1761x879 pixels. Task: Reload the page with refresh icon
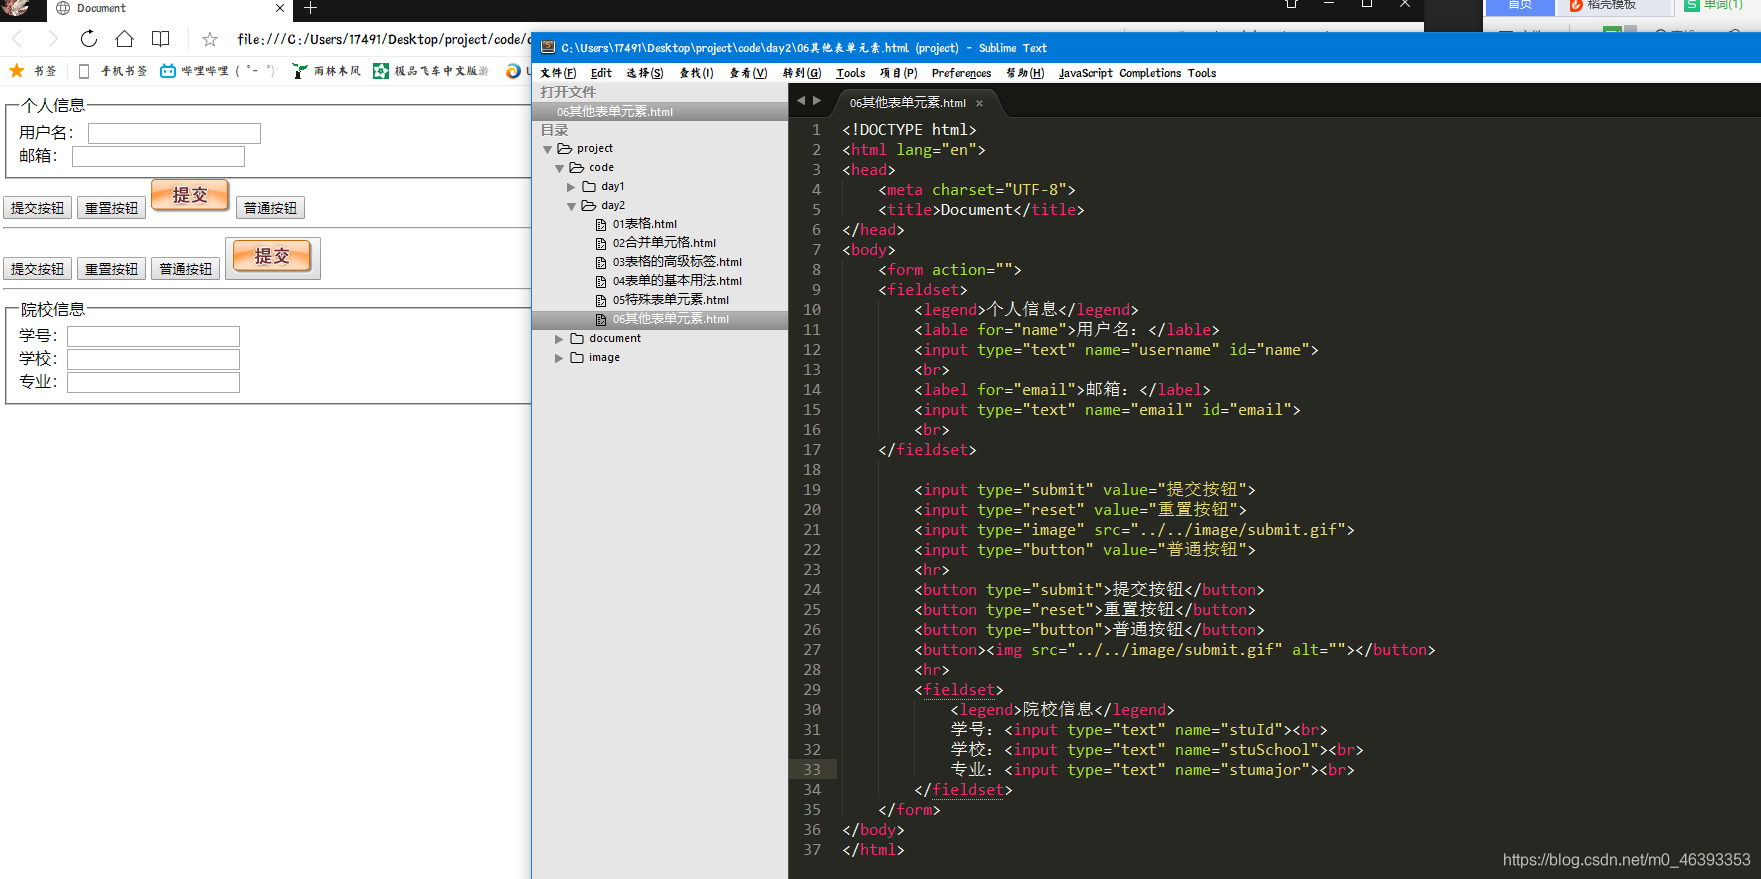coord(89,39)
